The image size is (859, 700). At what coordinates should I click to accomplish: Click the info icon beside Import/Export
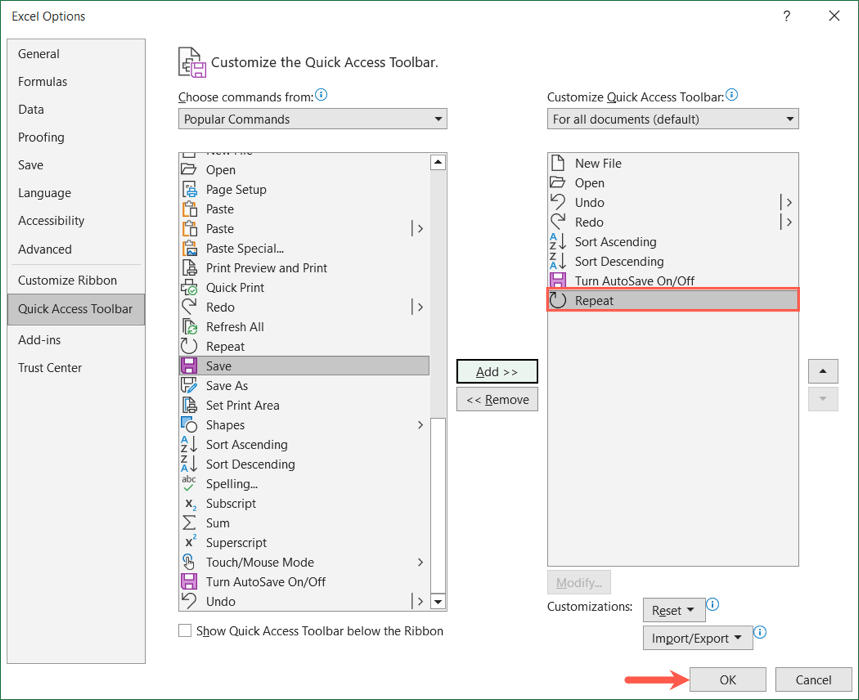pos(760,633)
